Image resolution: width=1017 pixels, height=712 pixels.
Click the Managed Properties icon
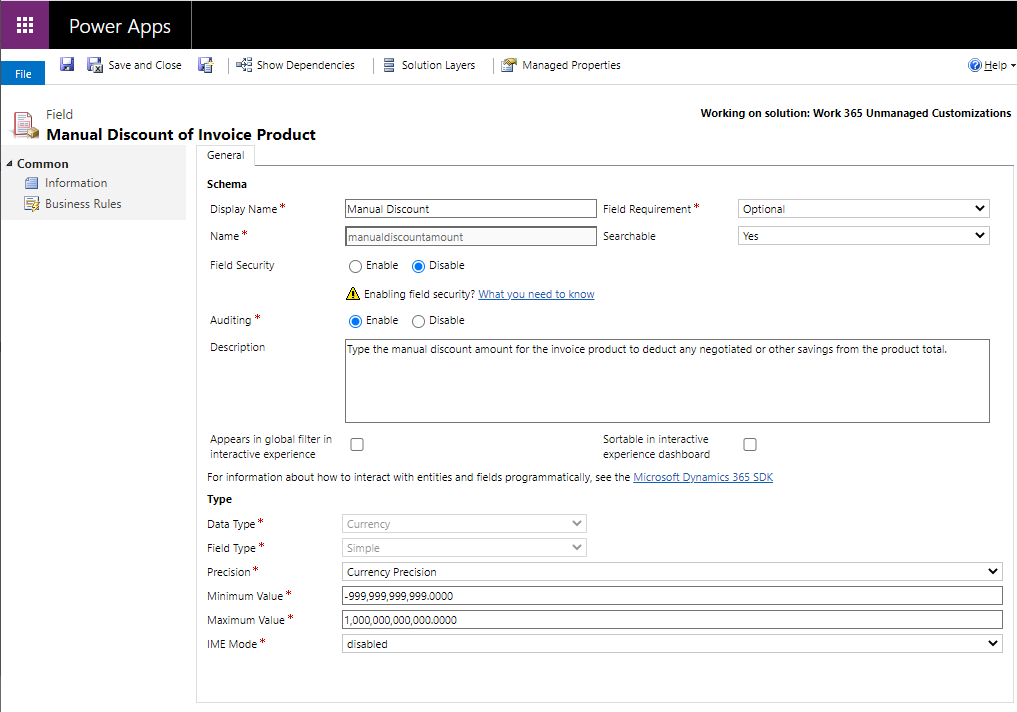(509, 65)
